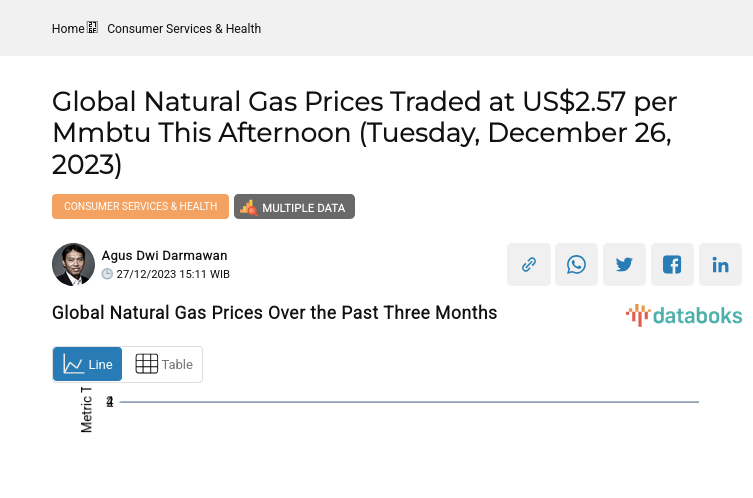Share the article on Twitter

tap(625, 265)
